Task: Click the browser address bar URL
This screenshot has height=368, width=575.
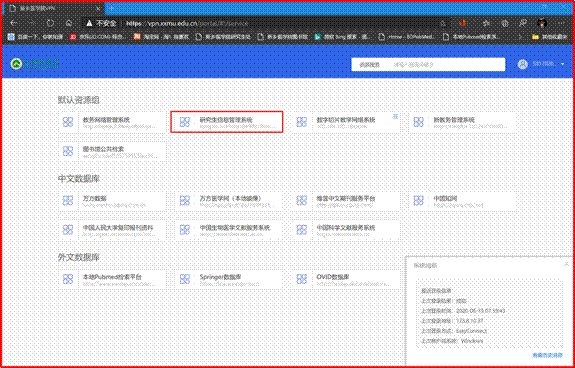Action: [187, 23]
